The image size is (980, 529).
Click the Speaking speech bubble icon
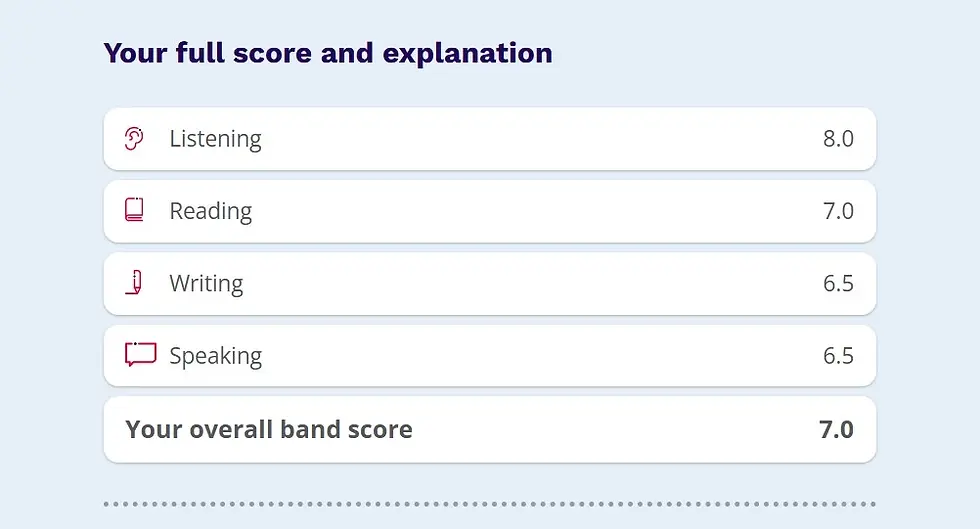[140, 355]
